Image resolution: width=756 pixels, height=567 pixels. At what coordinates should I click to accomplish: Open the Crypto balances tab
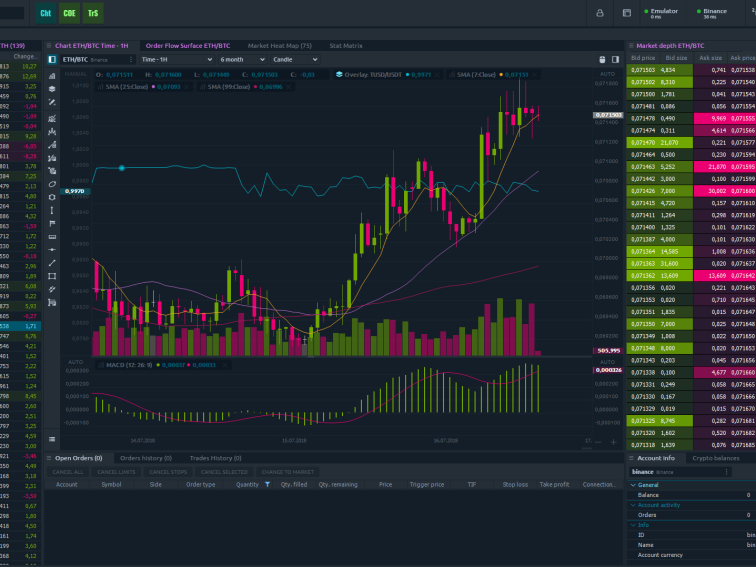(x=716, y=458)
